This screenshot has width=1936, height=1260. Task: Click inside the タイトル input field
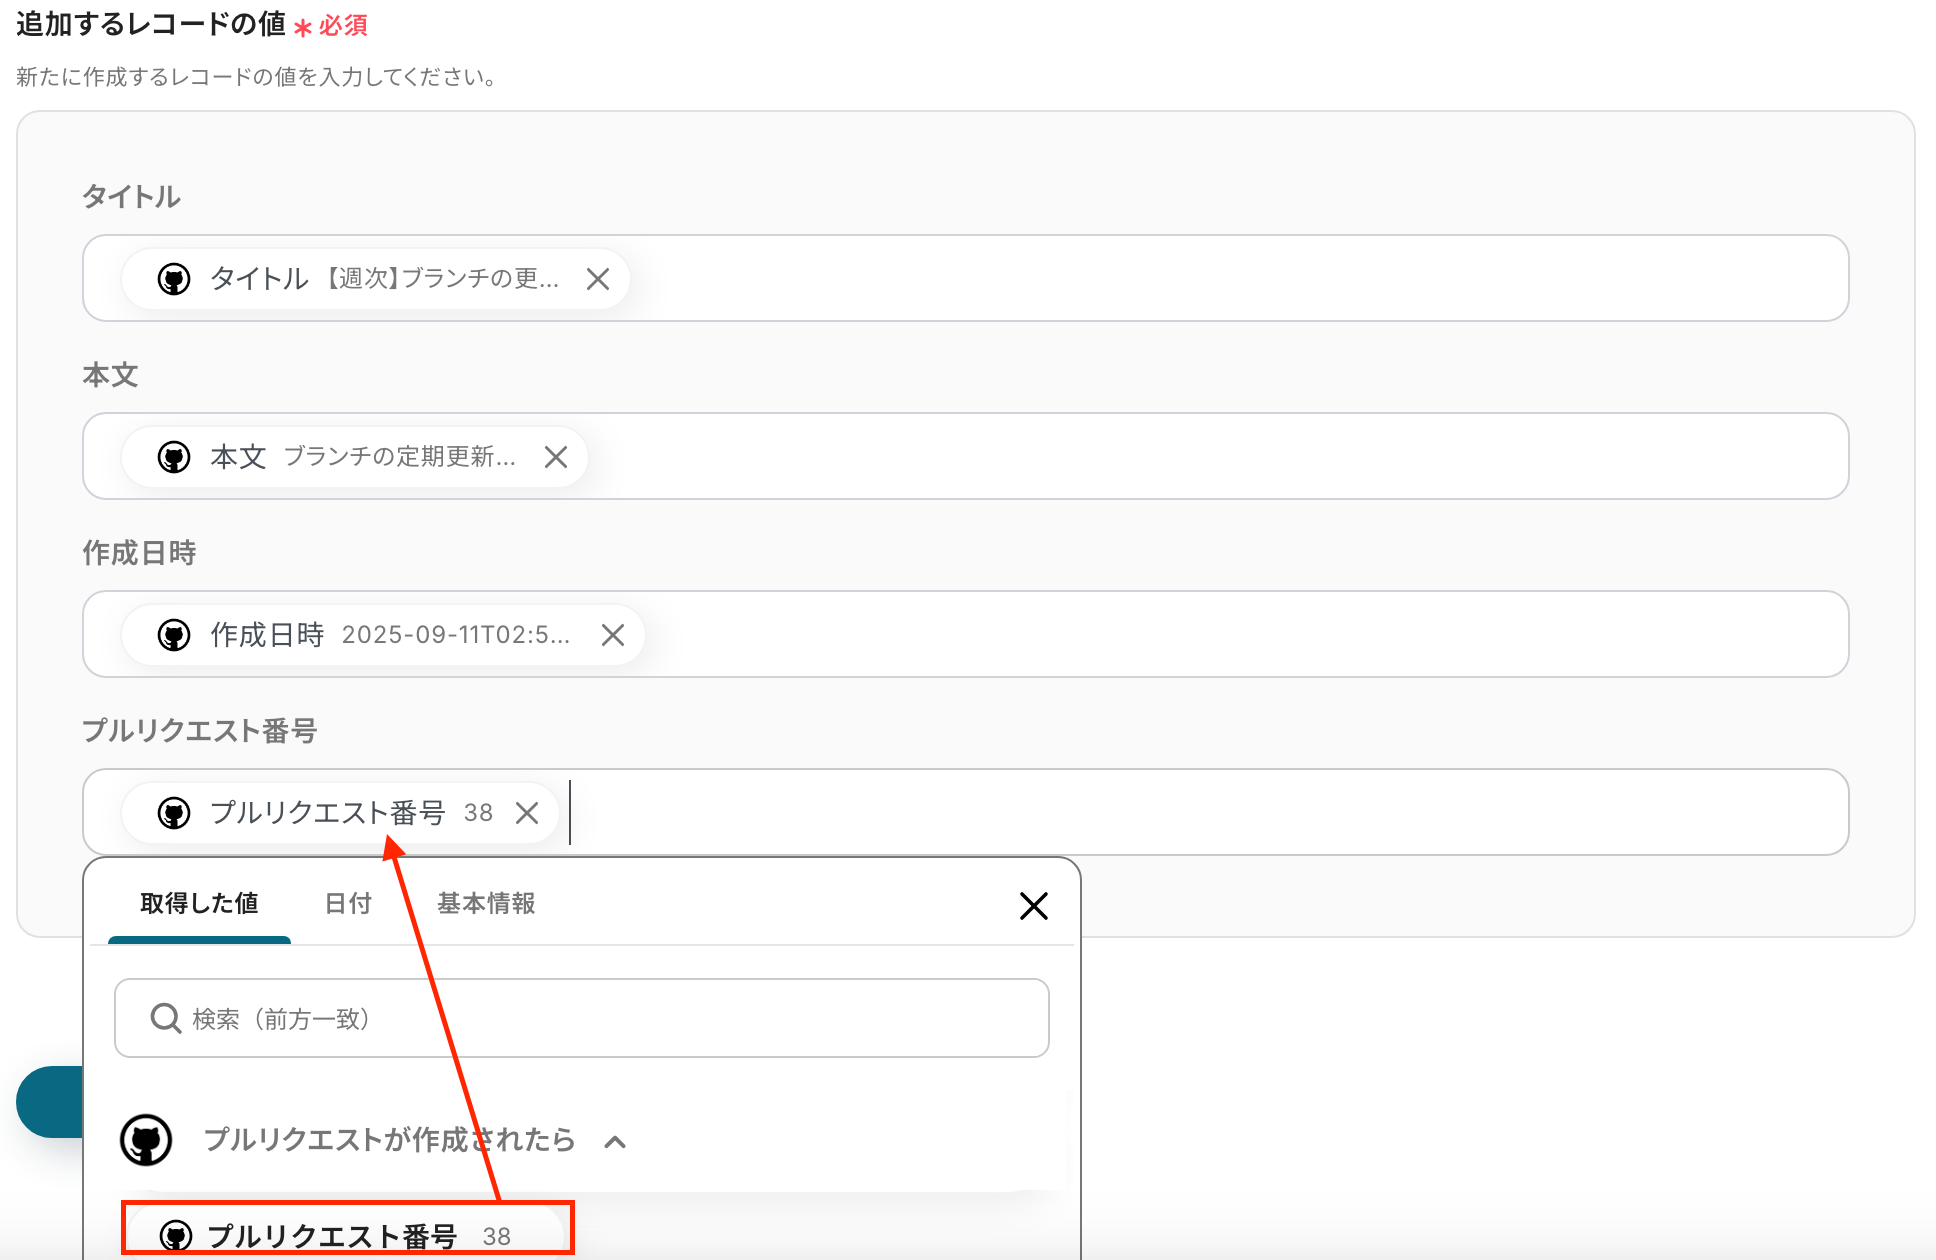coord(1200,279)
